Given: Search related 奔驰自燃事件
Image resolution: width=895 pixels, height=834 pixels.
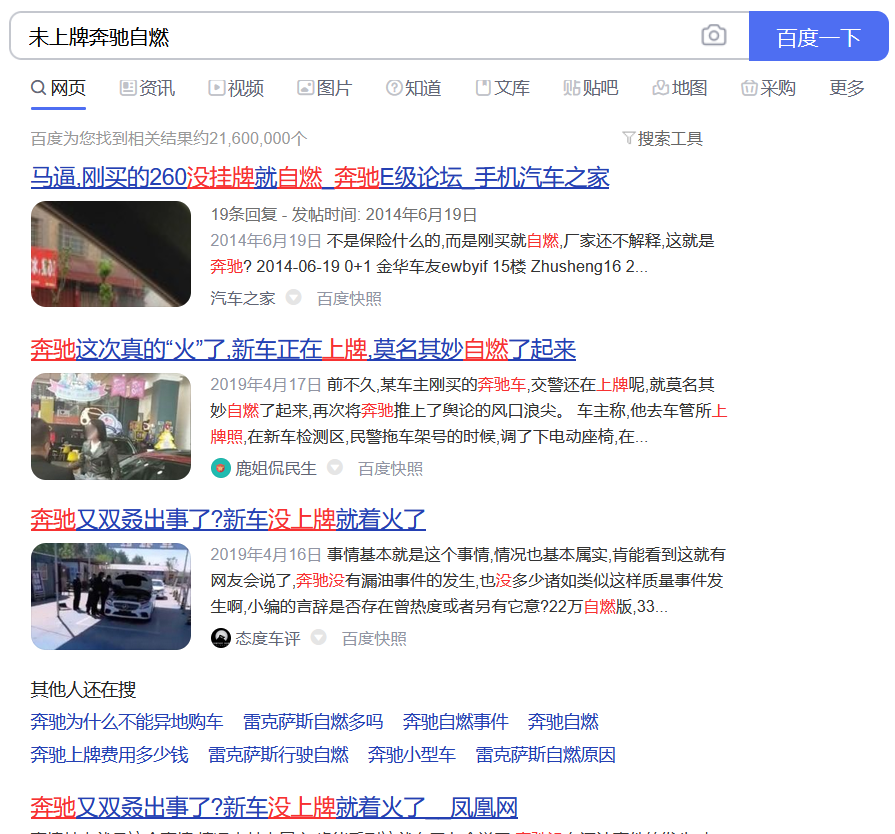Looking at the screenshot, I should [455, 722].
